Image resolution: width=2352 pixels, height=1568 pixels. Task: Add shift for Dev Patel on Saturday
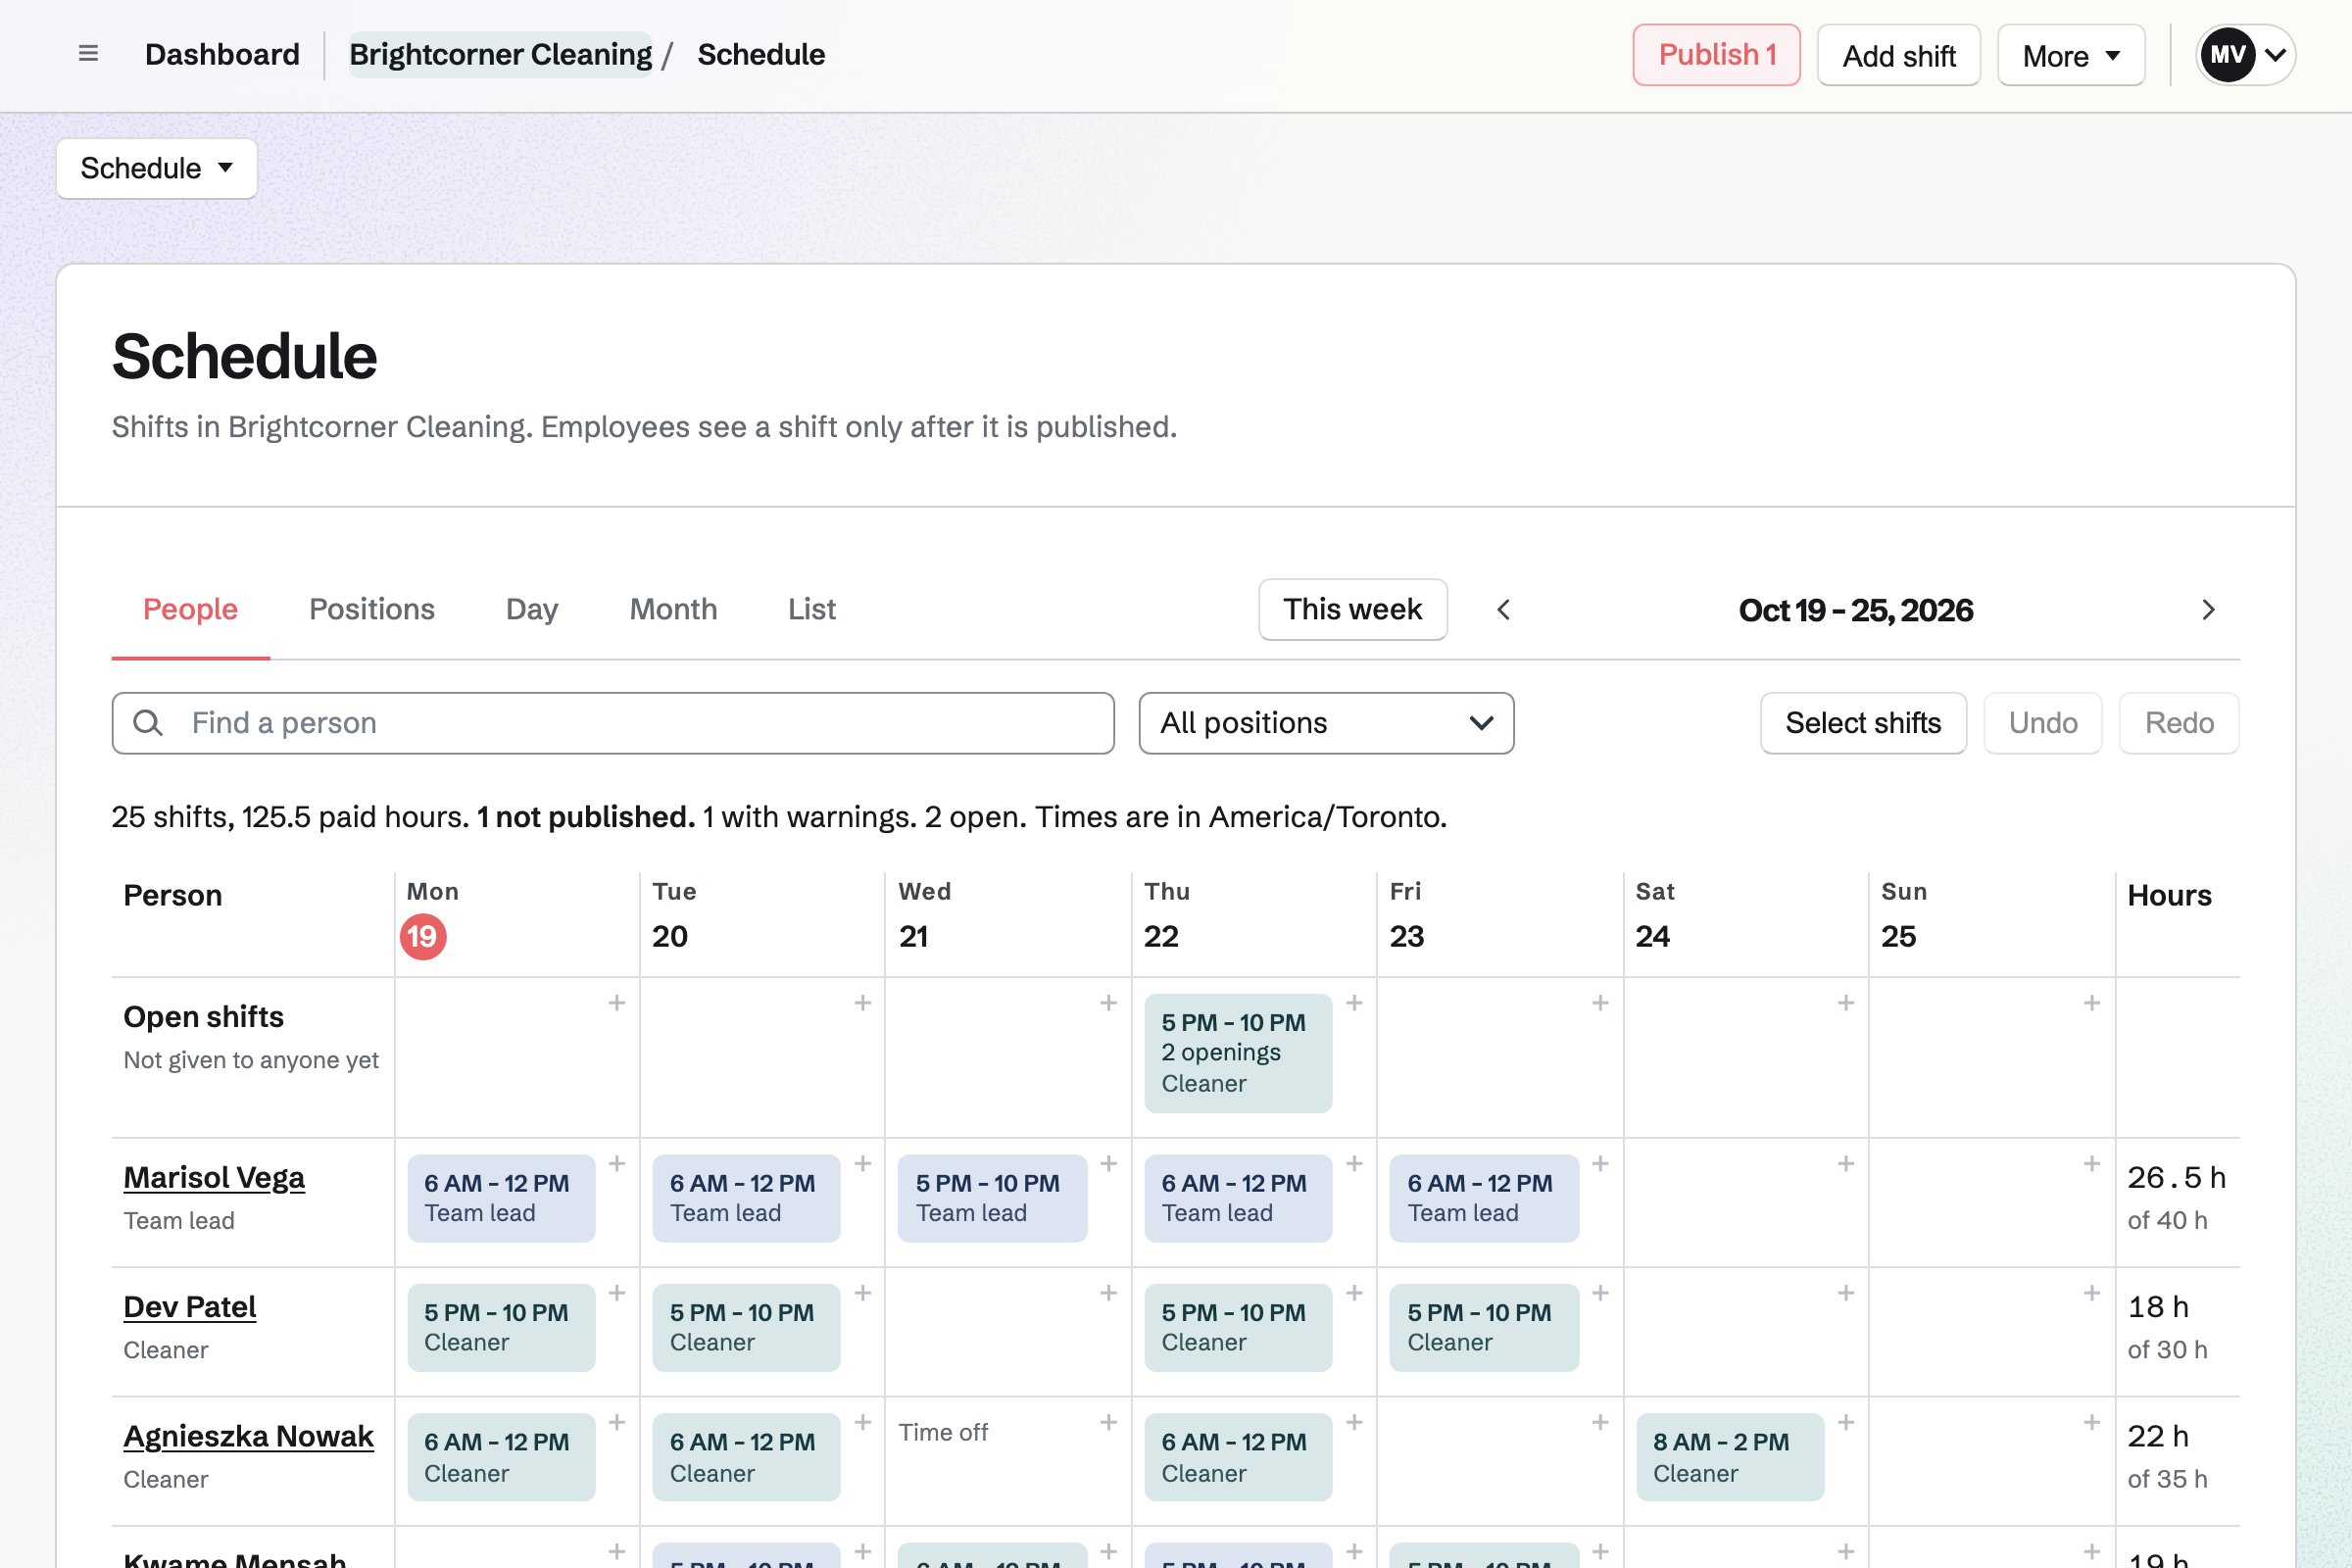[1846, 1293]
